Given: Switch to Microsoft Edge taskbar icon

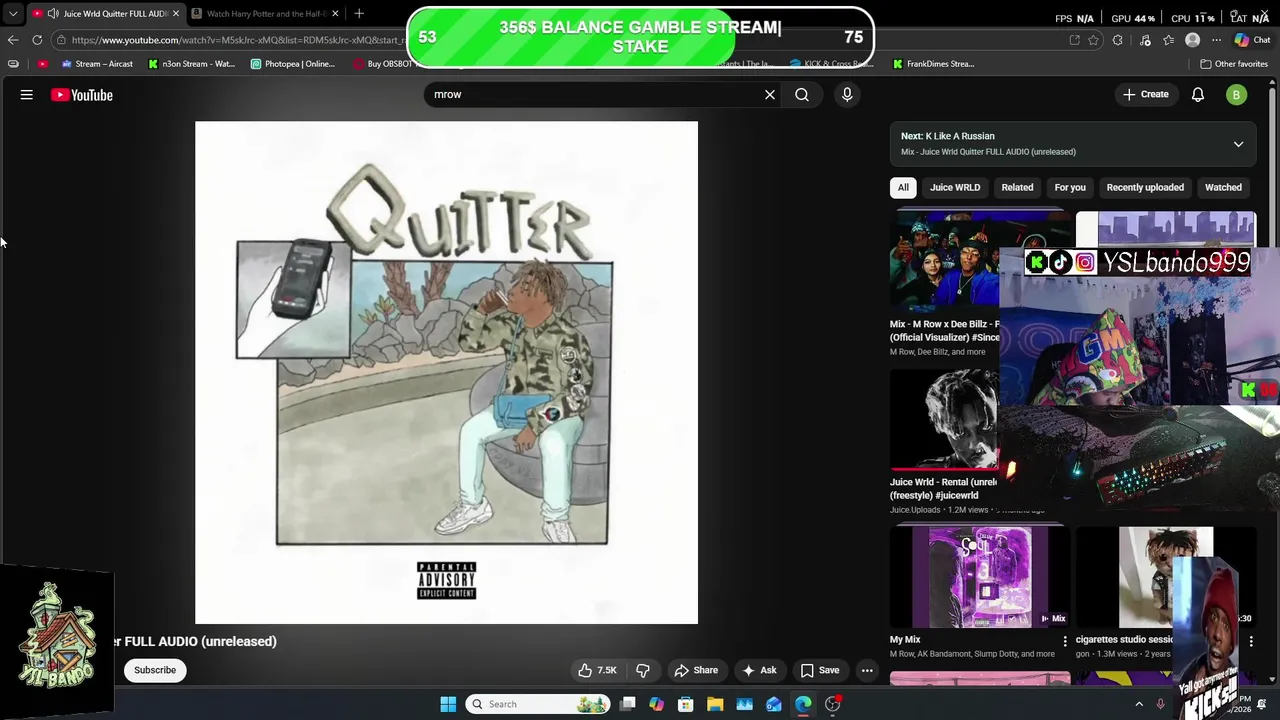Looking at the screenshot, I should [803, 704].
